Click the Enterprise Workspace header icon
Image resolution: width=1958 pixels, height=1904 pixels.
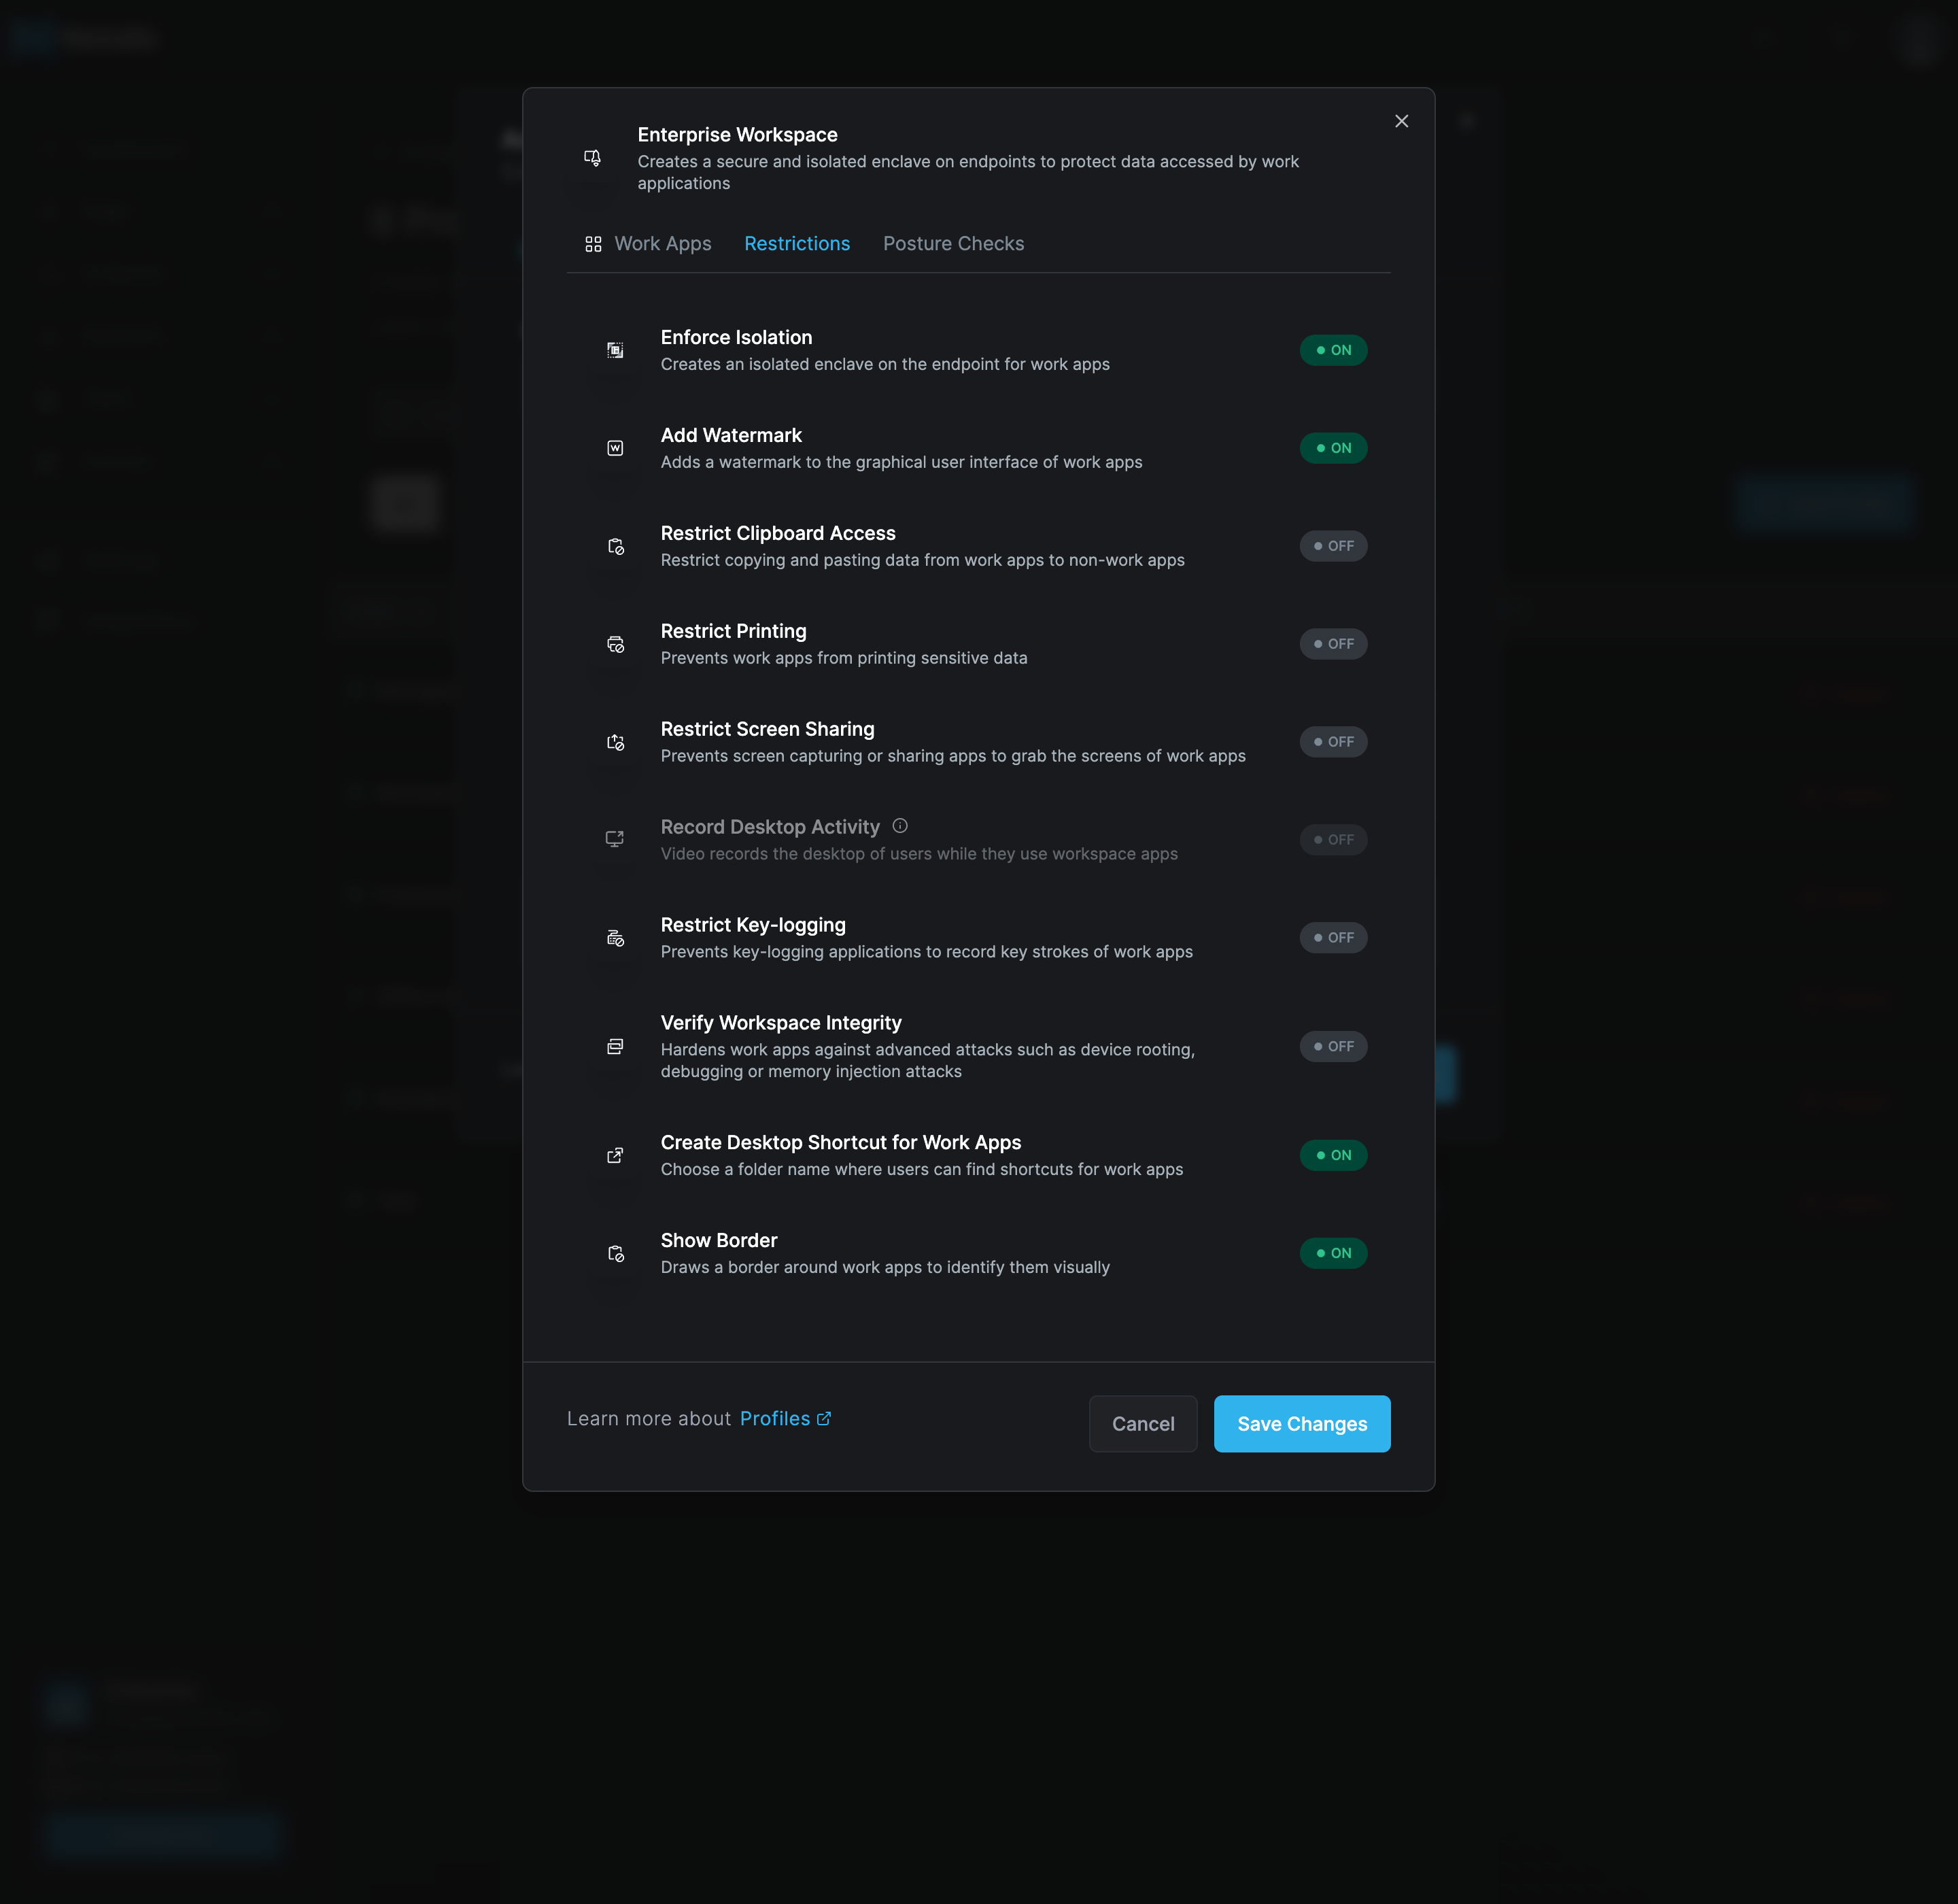[x=592, y=158]
